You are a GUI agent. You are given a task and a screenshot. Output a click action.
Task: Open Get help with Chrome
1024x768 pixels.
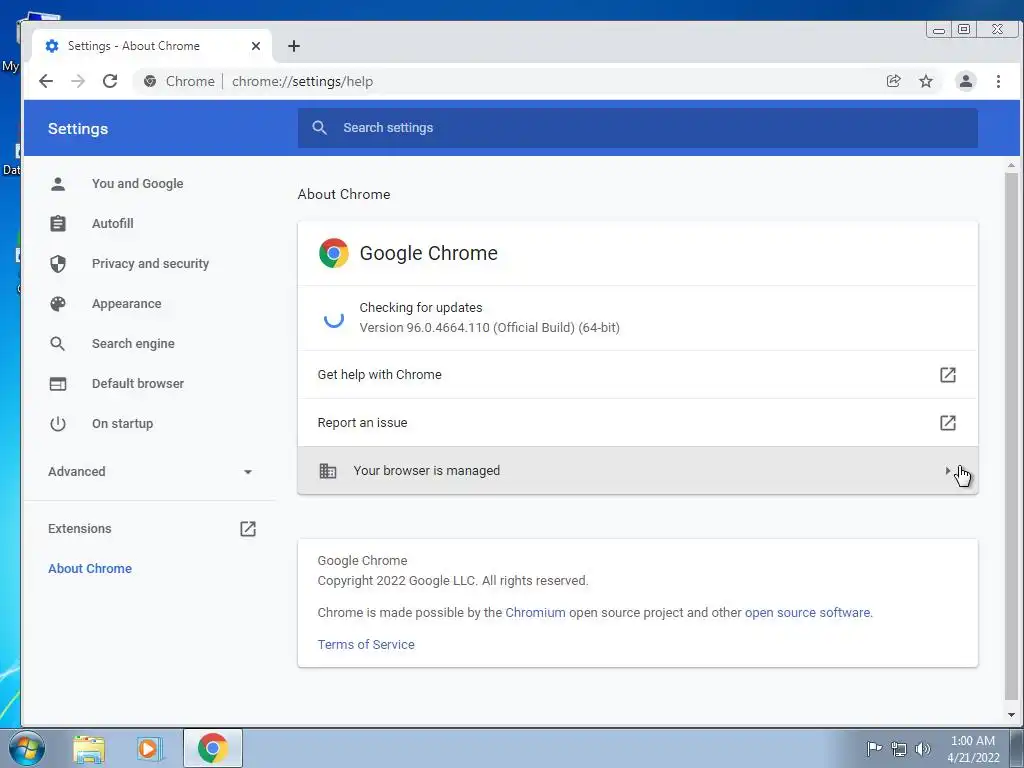pos(637,374)
